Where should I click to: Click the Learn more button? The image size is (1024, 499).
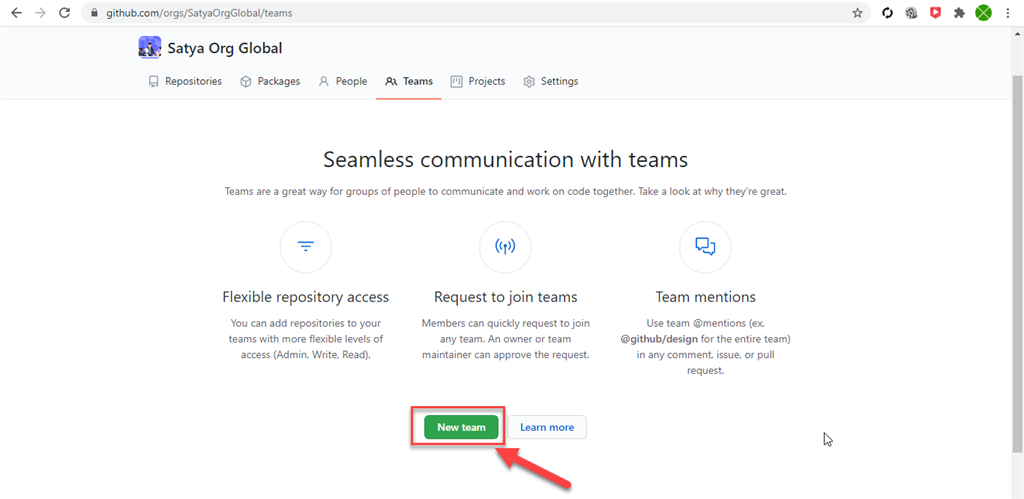(x=547, y=427)
